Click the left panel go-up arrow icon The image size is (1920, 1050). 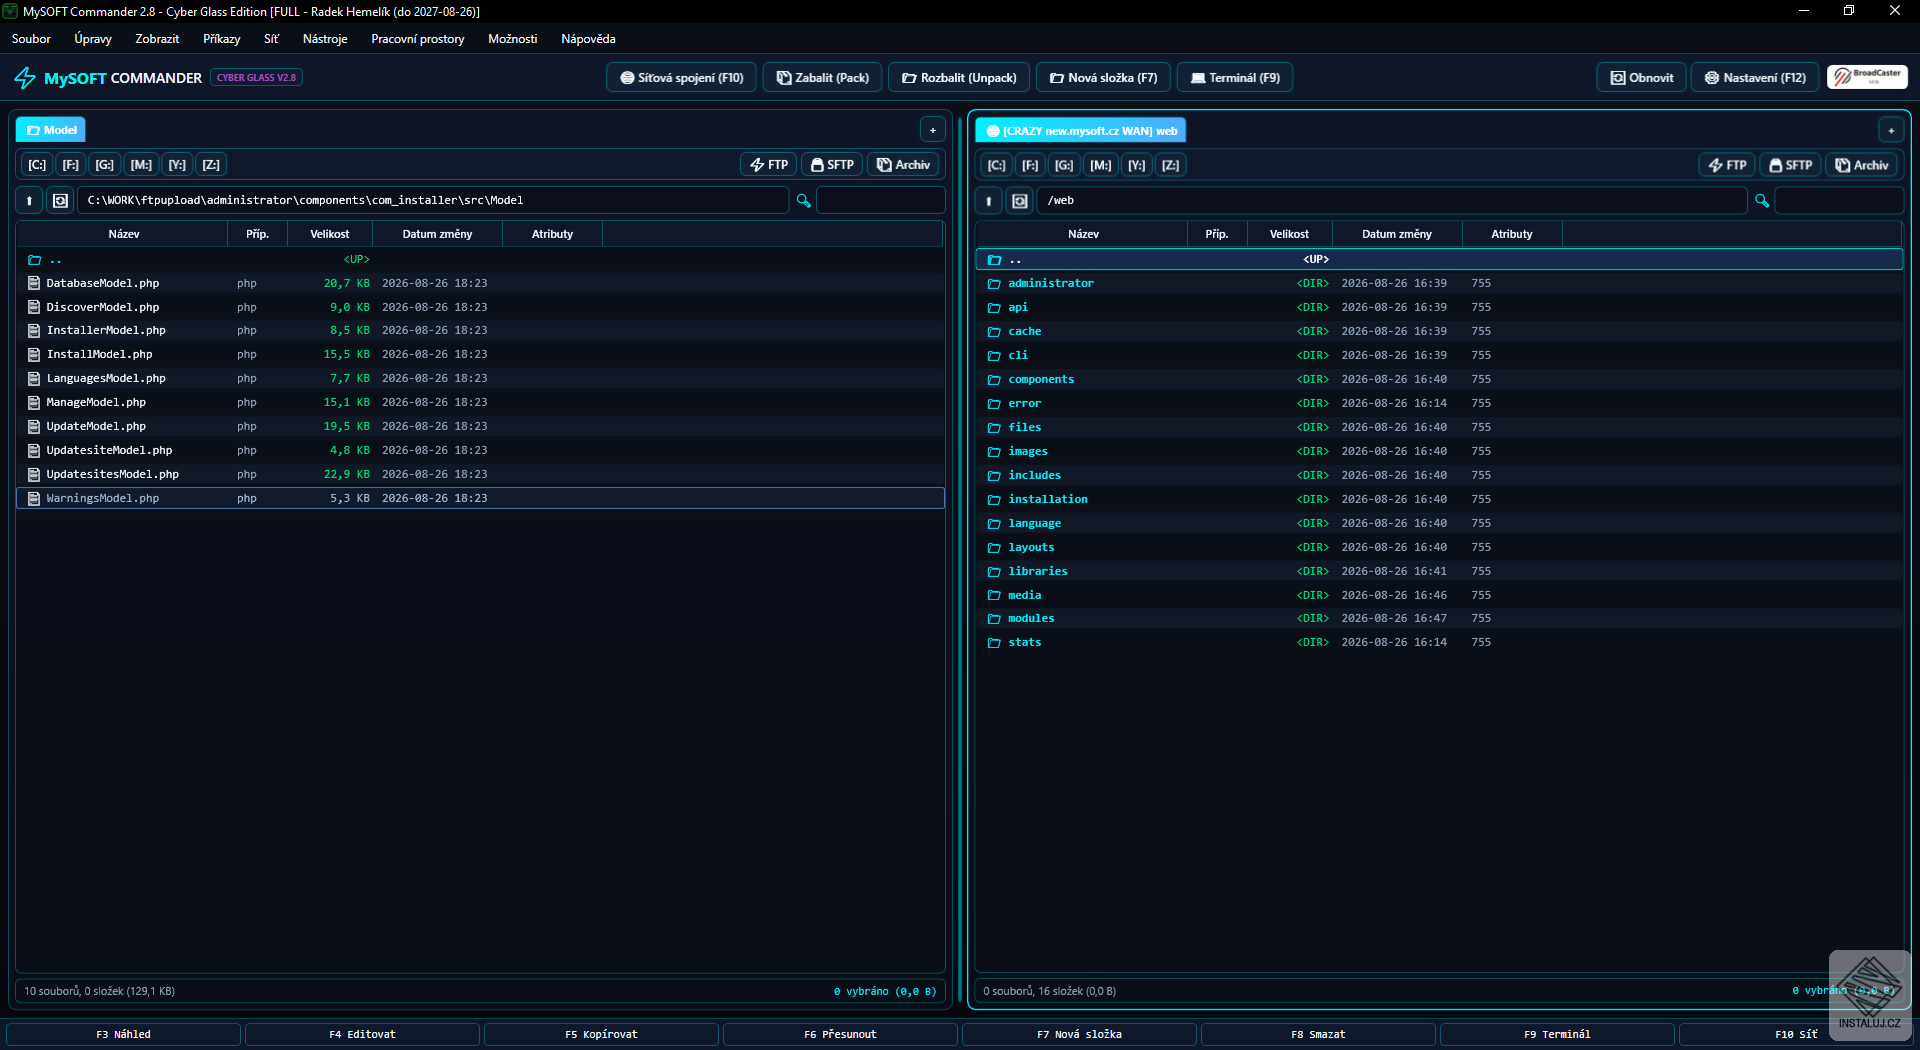(29, 201)
